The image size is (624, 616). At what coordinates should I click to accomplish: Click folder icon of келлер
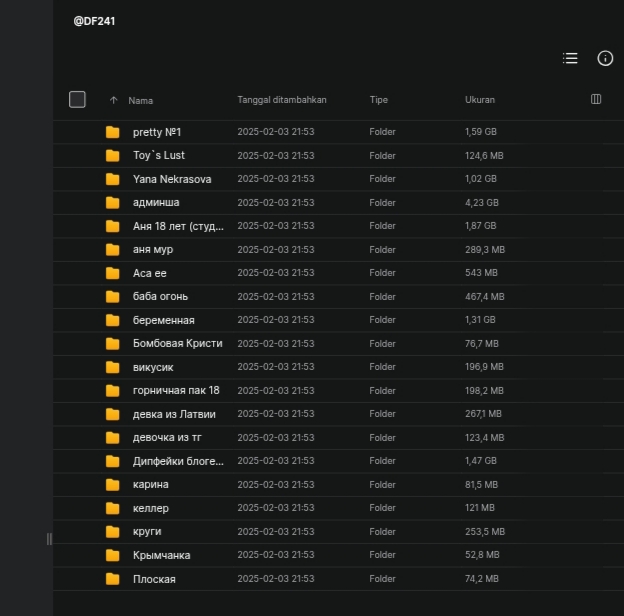[113, 508]
